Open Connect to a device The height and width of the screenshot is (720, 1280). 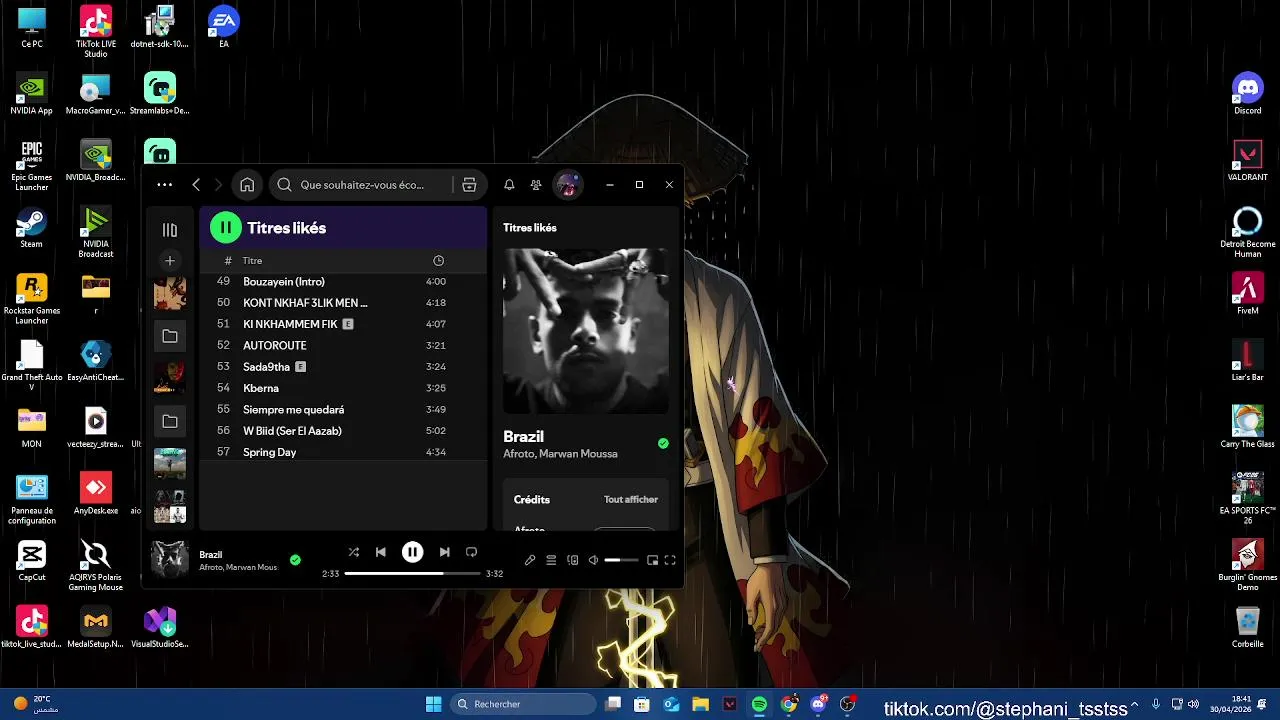click(x=572, y=561)
